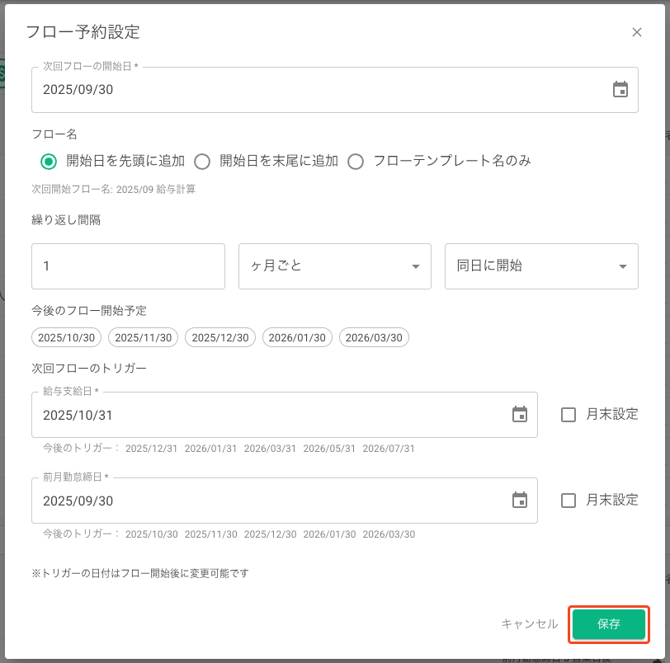Select the 2026/03/30 upcoming start chip
670x663 pixels.
click(x=374, y=338)
